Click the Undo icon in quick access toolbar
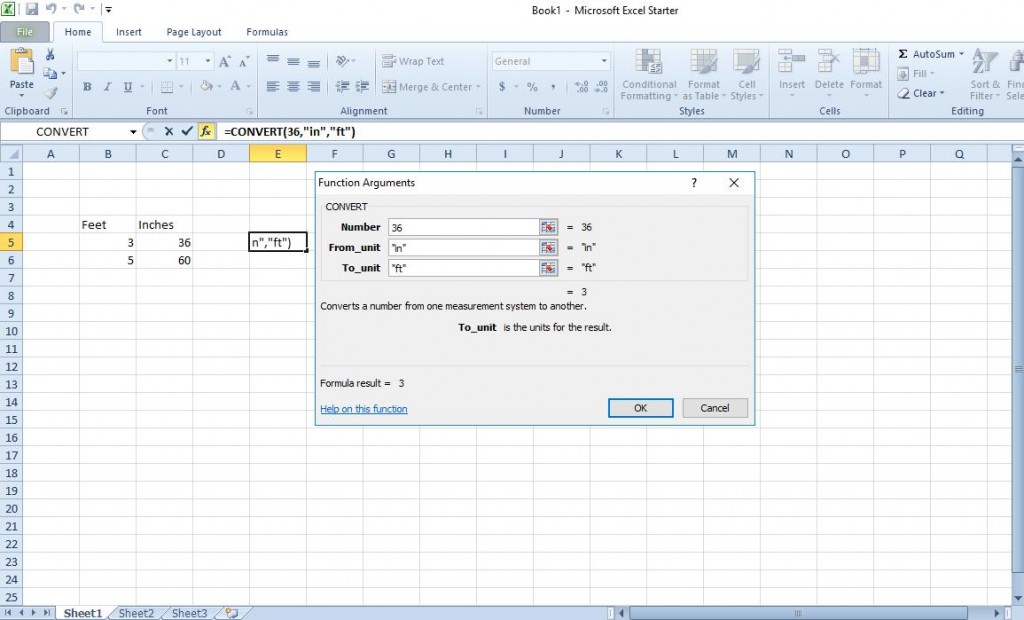The width and height of the screenshot is (1024, 620). point(51,9)
